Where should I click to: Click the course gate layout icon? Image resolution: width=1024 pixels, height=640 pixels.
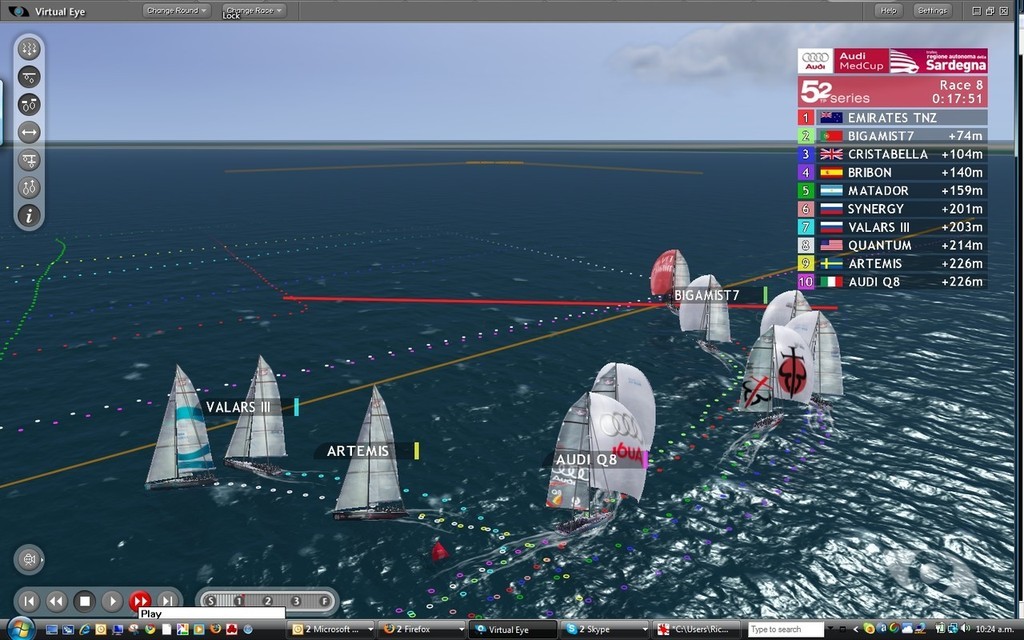point(29,160)
